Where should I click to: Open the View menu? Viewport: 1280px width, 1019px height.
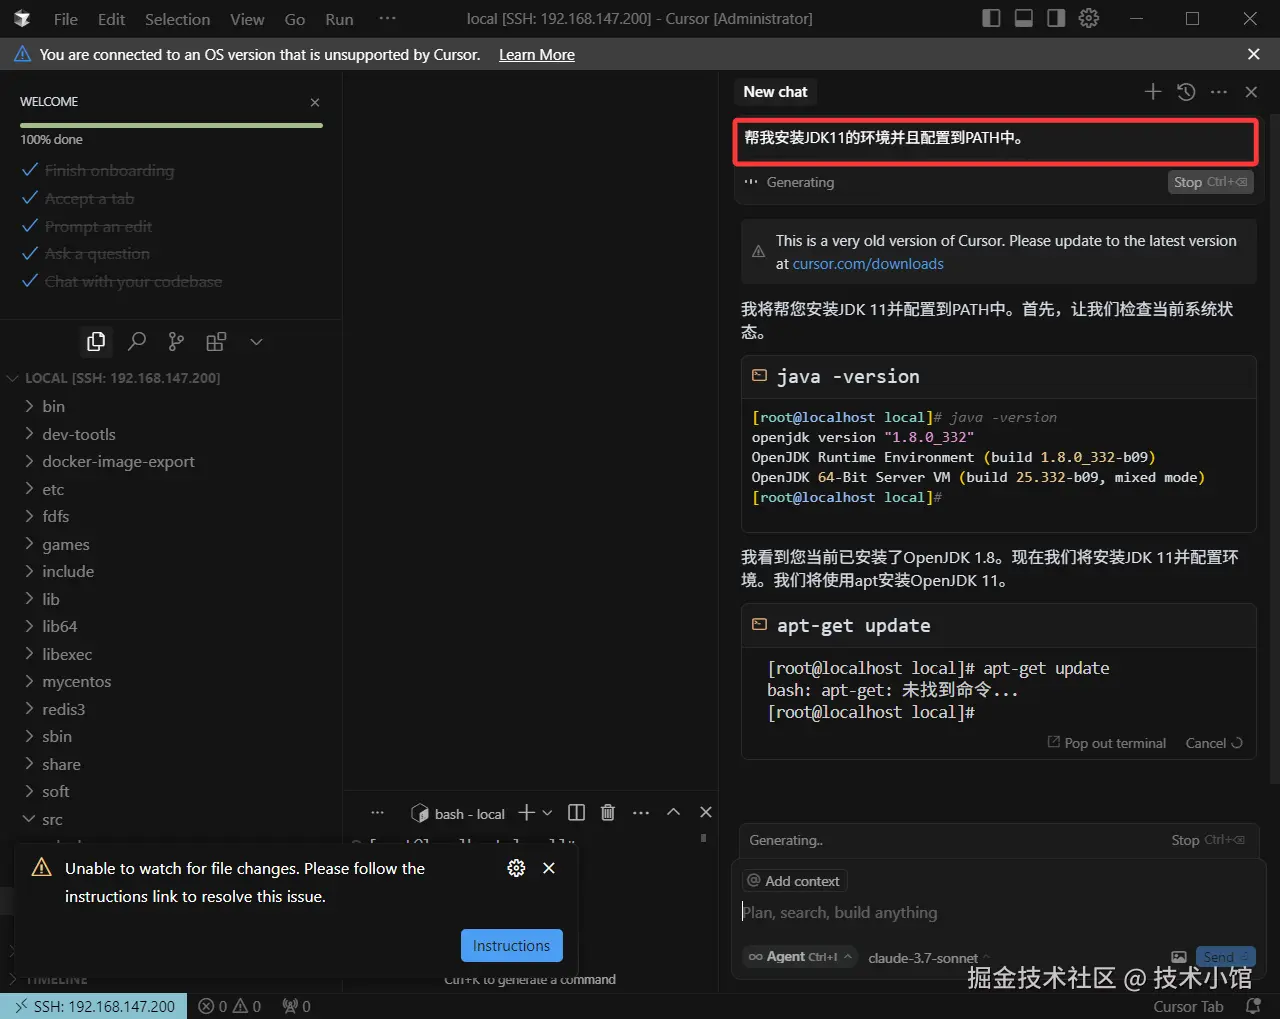pos(247,19)
